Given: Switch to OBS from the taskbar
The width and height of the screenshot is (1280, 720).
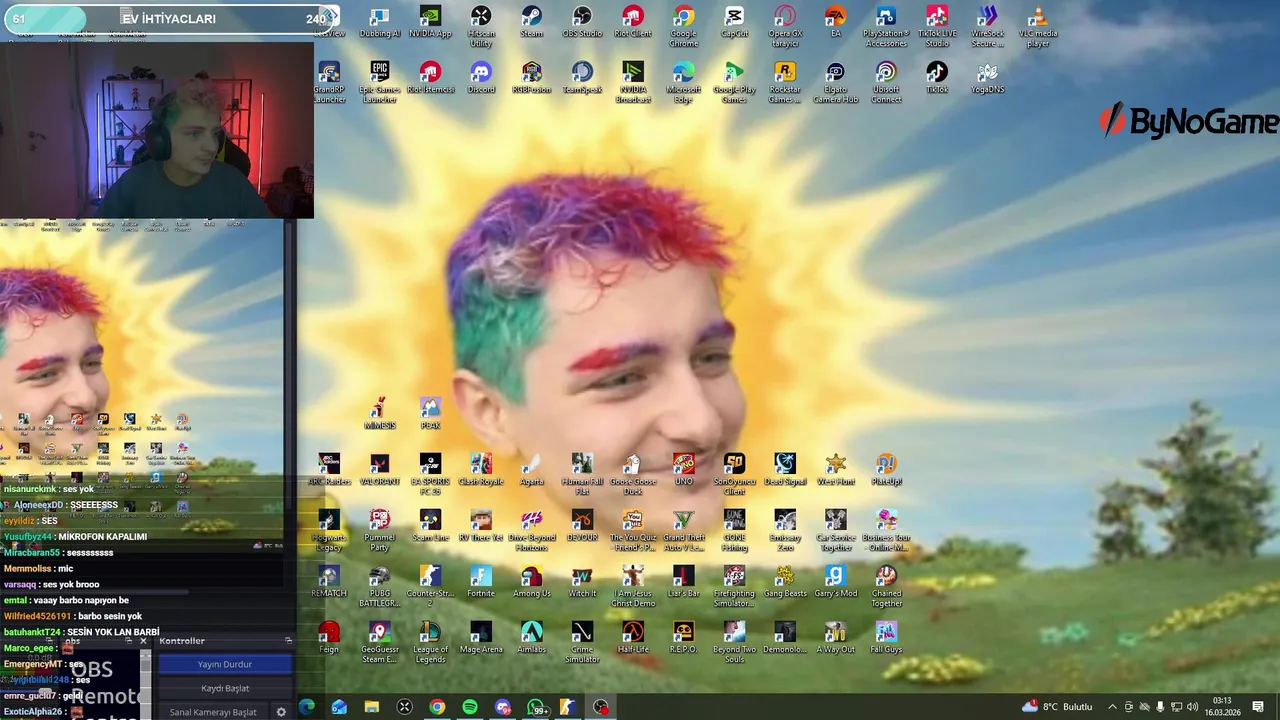Looking at the screenshot, I should pyautogui.click(x=601, y=707).
